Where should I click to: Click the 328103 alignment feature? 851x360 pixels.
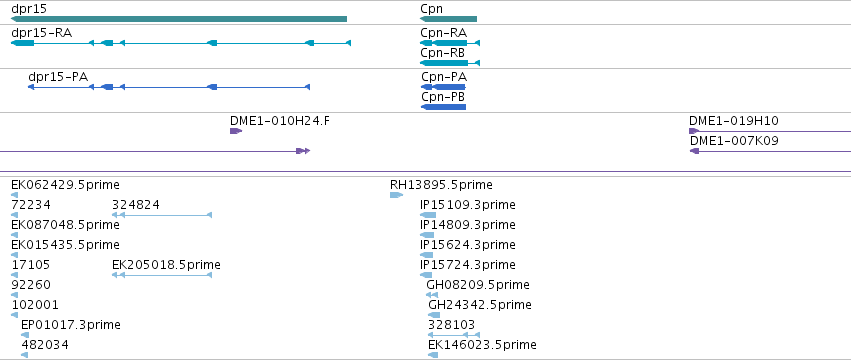coord(454,335)
